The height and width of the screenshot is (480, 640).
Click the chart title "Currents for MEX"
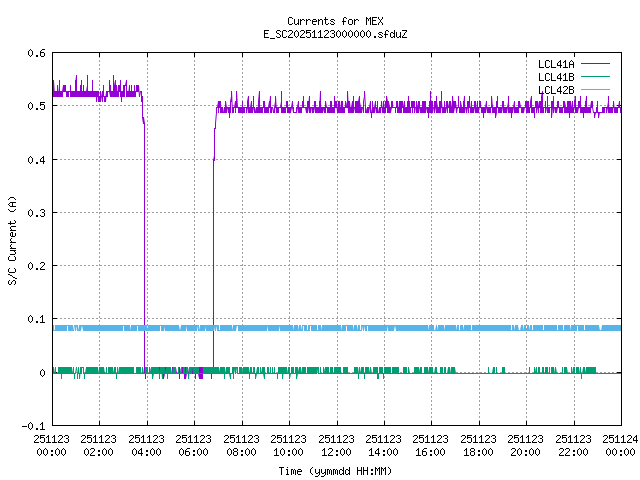pos(335,21)
